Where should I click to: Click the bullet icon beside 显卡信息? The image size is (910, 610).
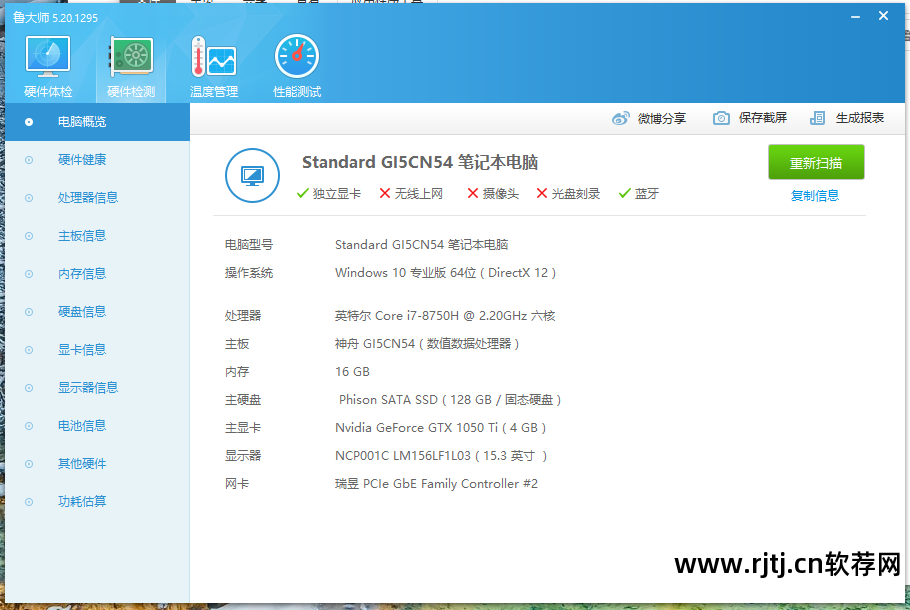coord(29,350)
